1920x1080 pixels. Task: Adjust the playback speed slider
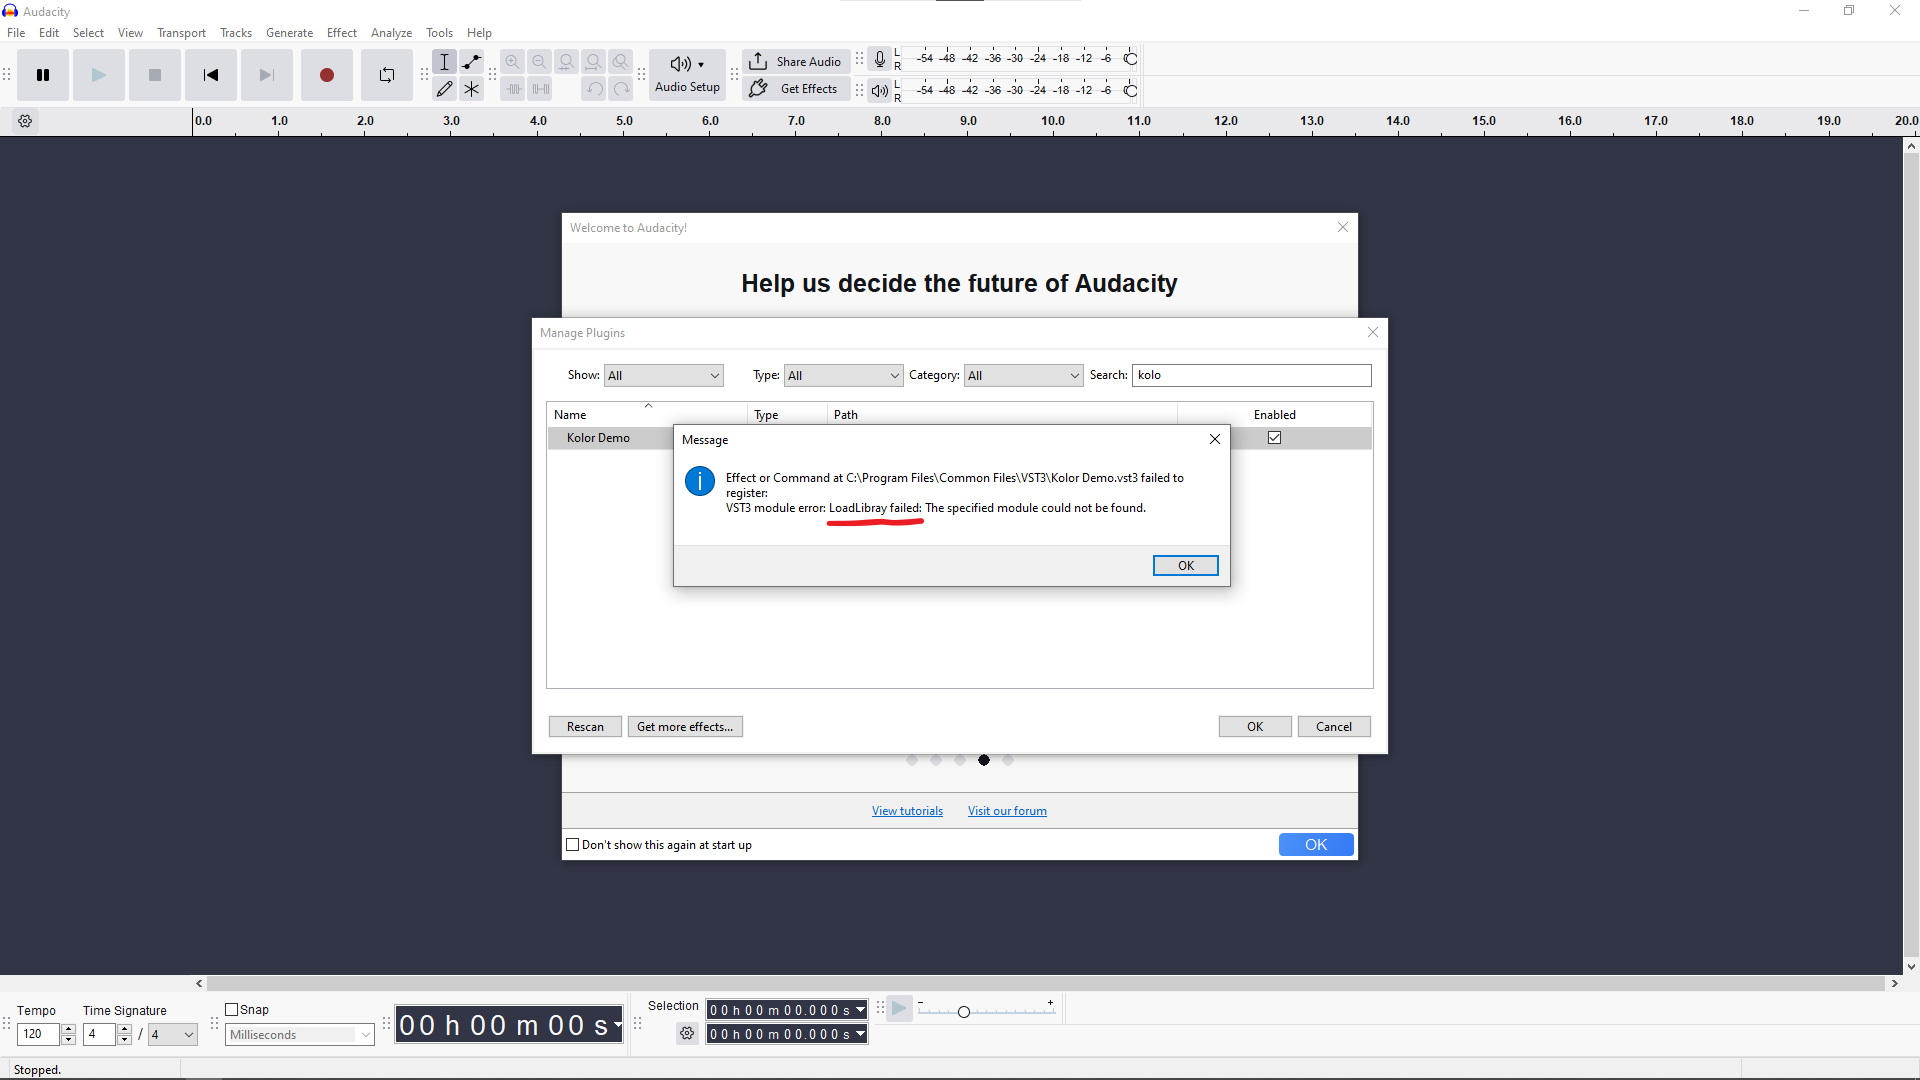pyautogui.click(x=964, y=1012)
